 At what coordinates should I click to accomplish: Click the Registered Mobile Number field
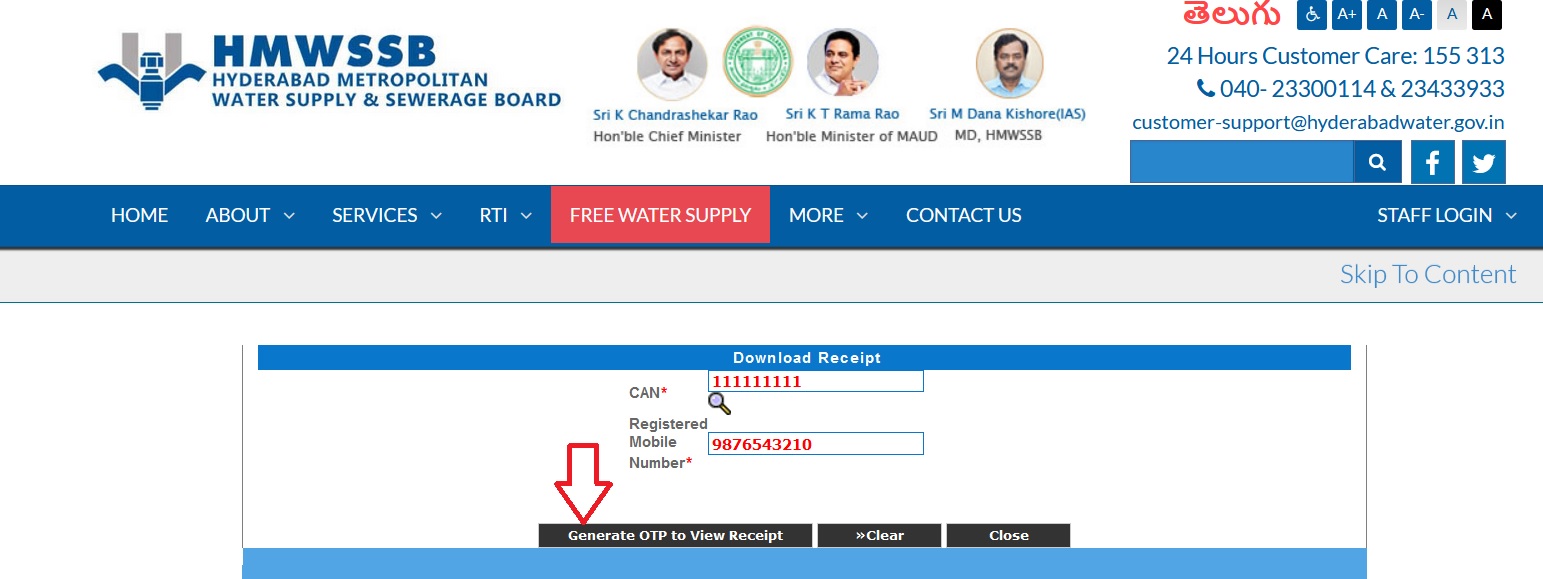pyautogui.click(x=816, y=444)
